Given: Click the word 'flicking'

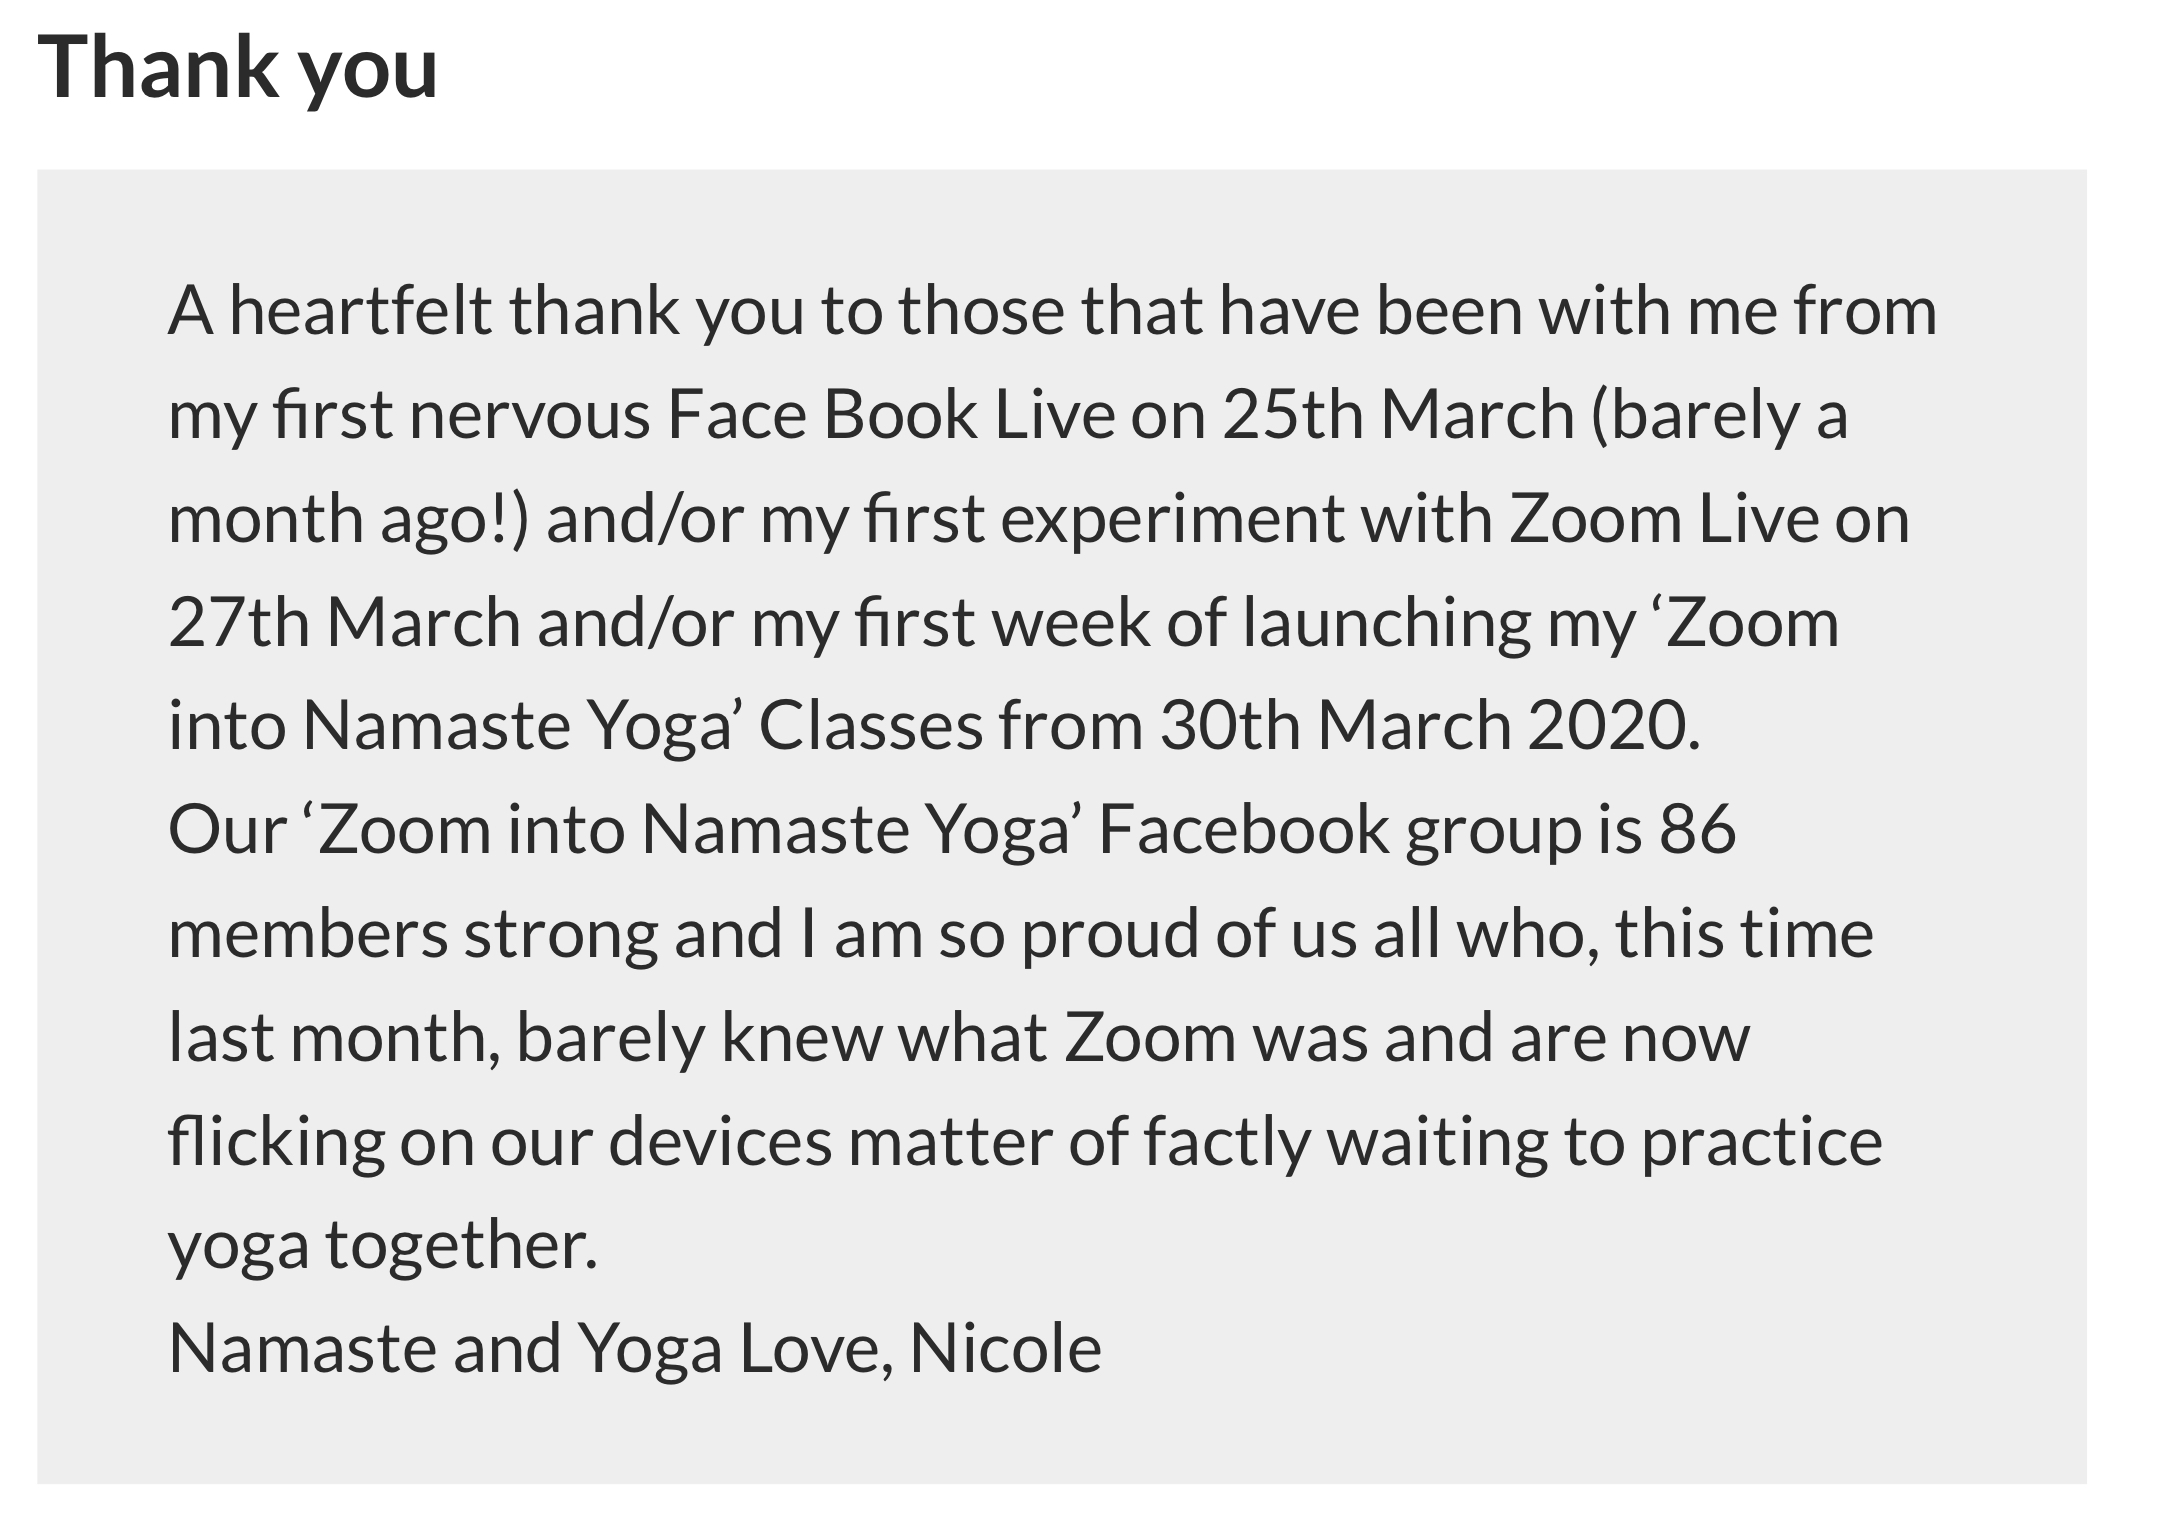Looking at the screenshot, I should click(276, 1142).
